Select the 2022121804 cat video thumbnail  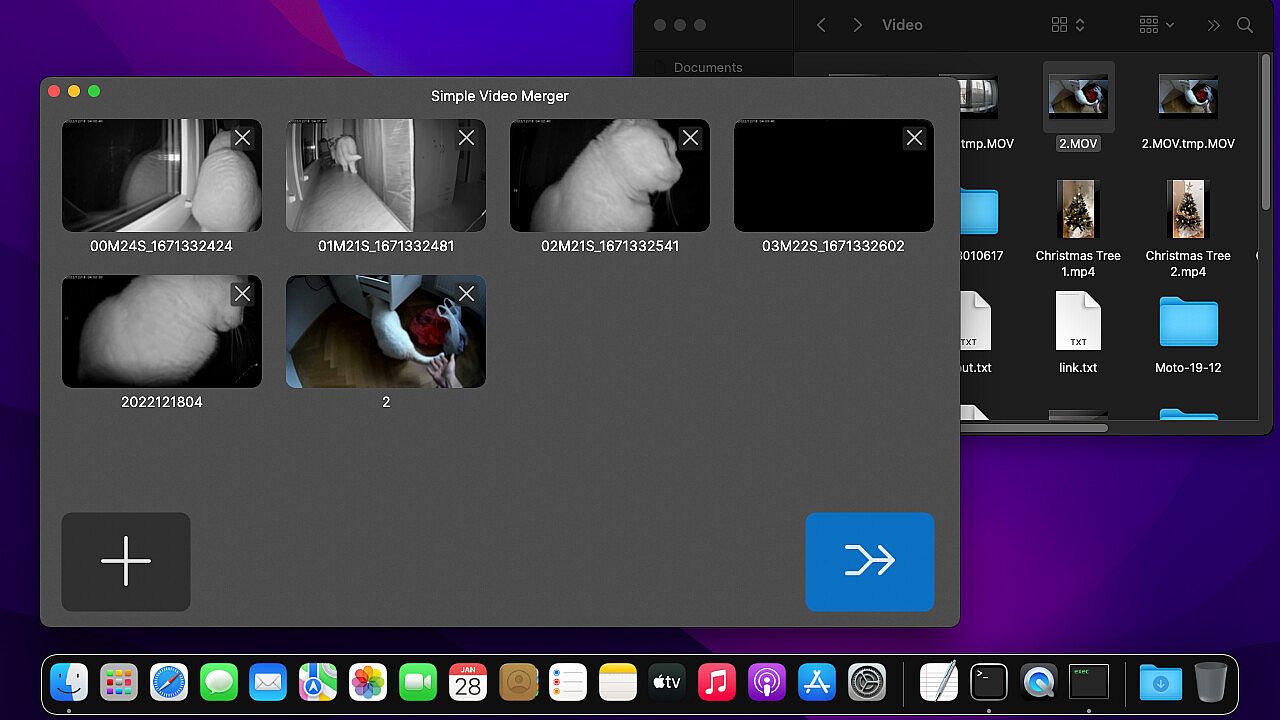click(150, 335)
